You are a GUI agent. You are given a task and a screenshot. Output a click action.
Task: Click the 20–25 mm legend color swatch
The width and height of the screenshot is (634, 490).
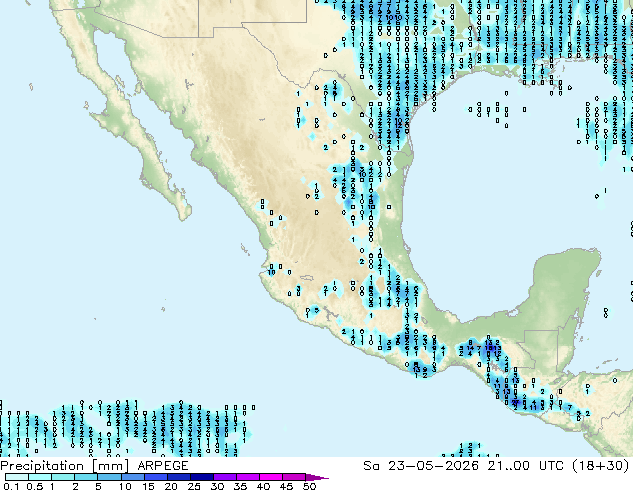(x=178, y=477)
